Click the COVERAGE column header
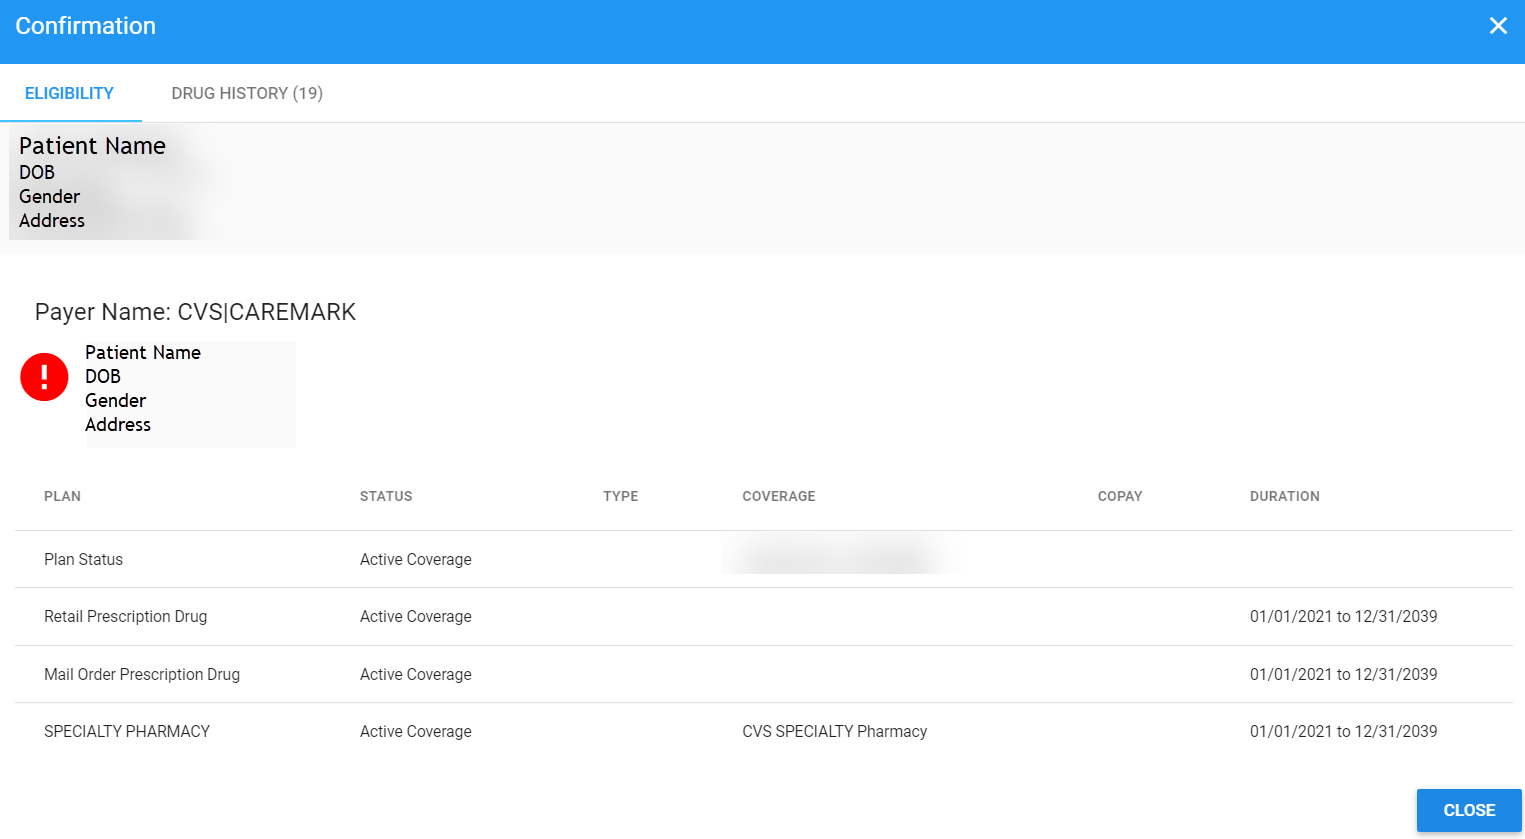The height and width of the screenshot is (839, 1525). coord(779,496)
